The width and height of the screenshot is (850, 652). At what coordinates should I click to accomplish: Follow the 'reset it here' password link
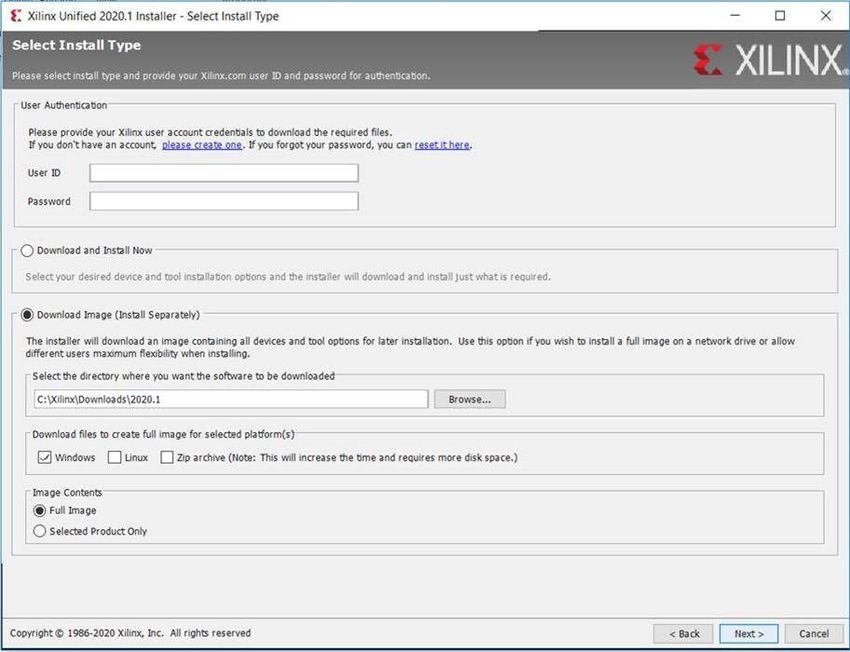442,145
